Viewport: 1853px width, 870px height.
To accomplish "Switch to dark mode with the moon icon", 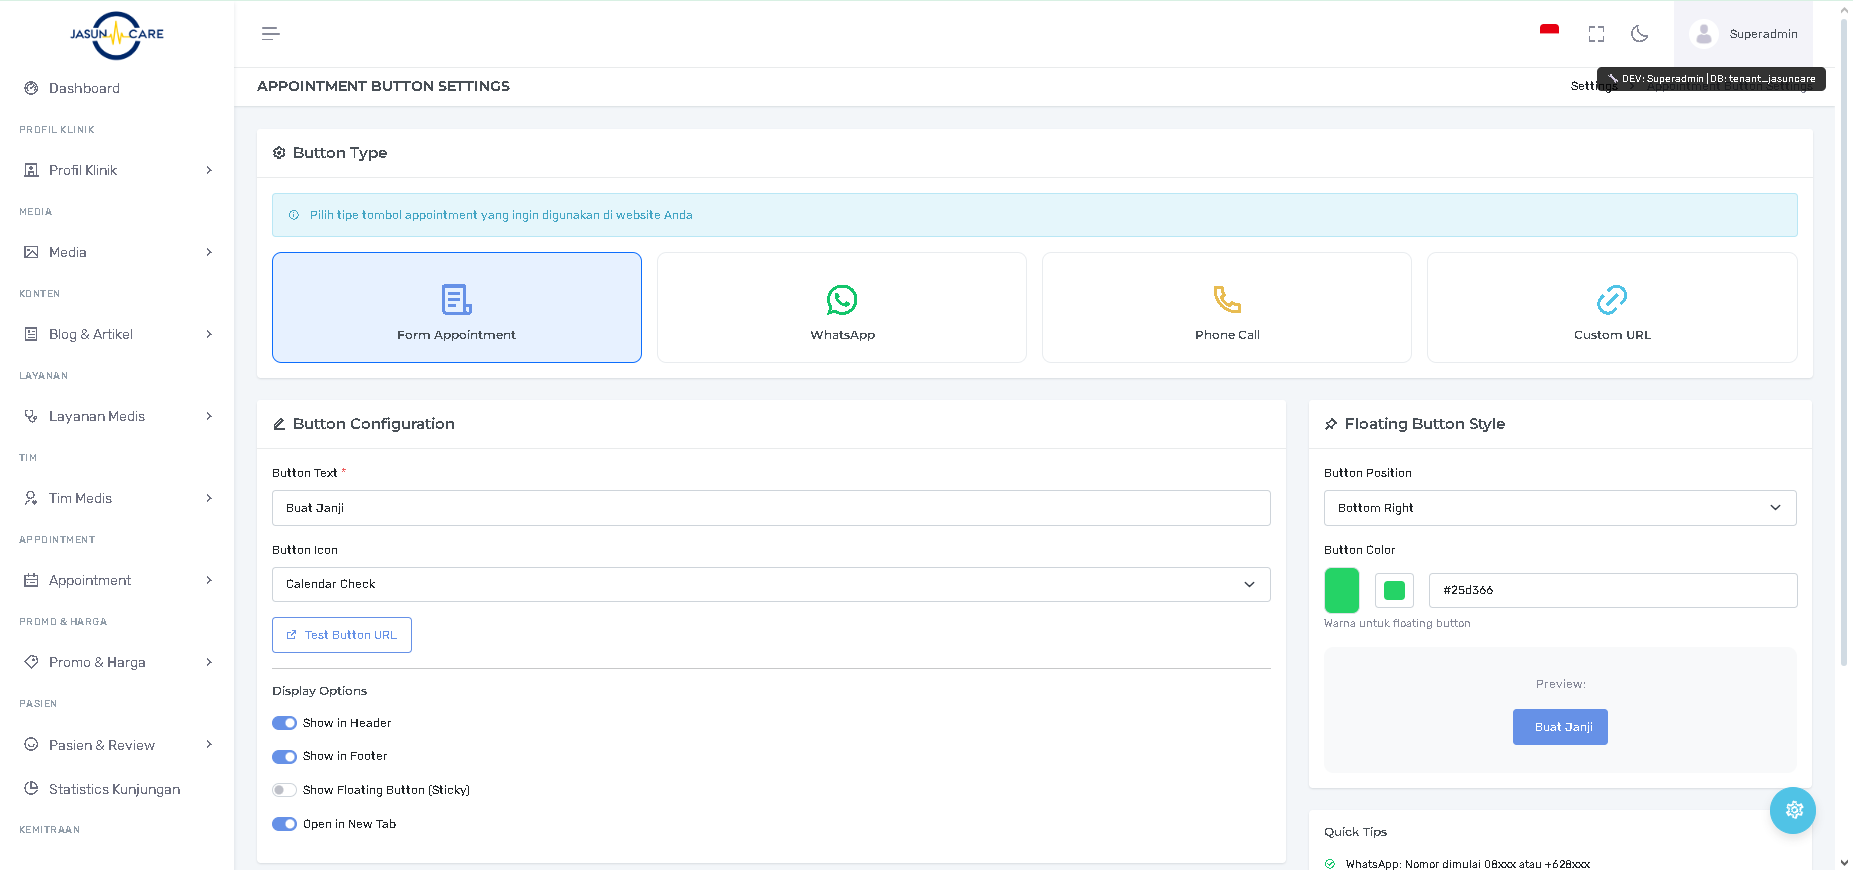I will [1639, 34].
